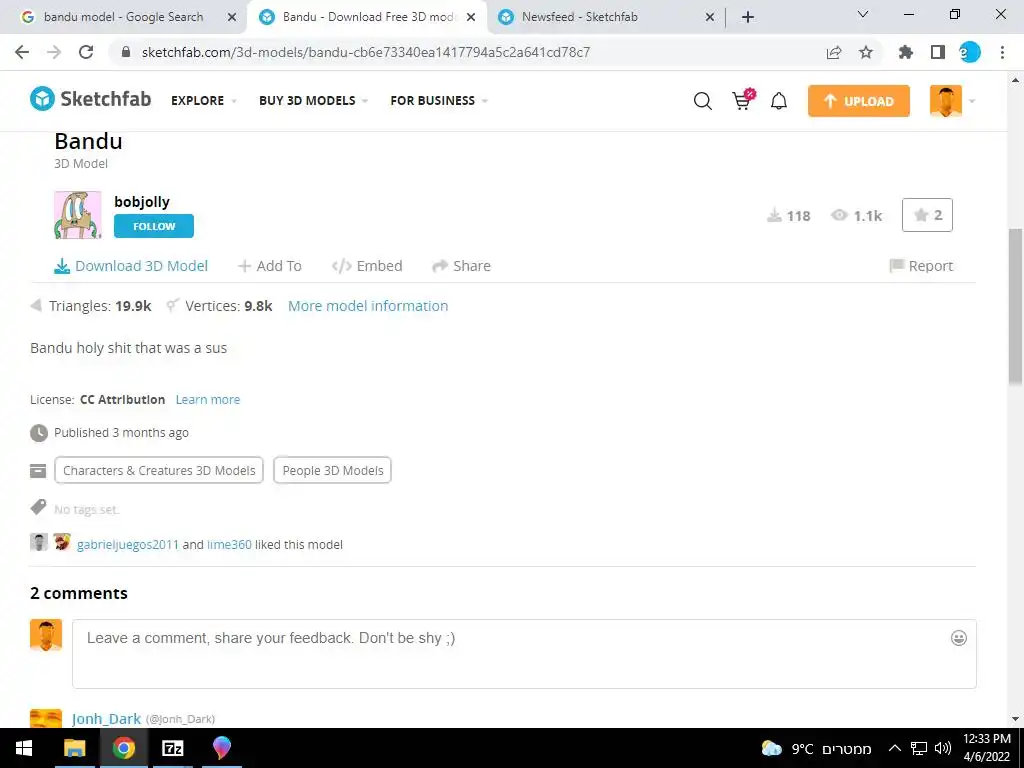Click Add To collection

pyautogui.click(x=270, y=266)
